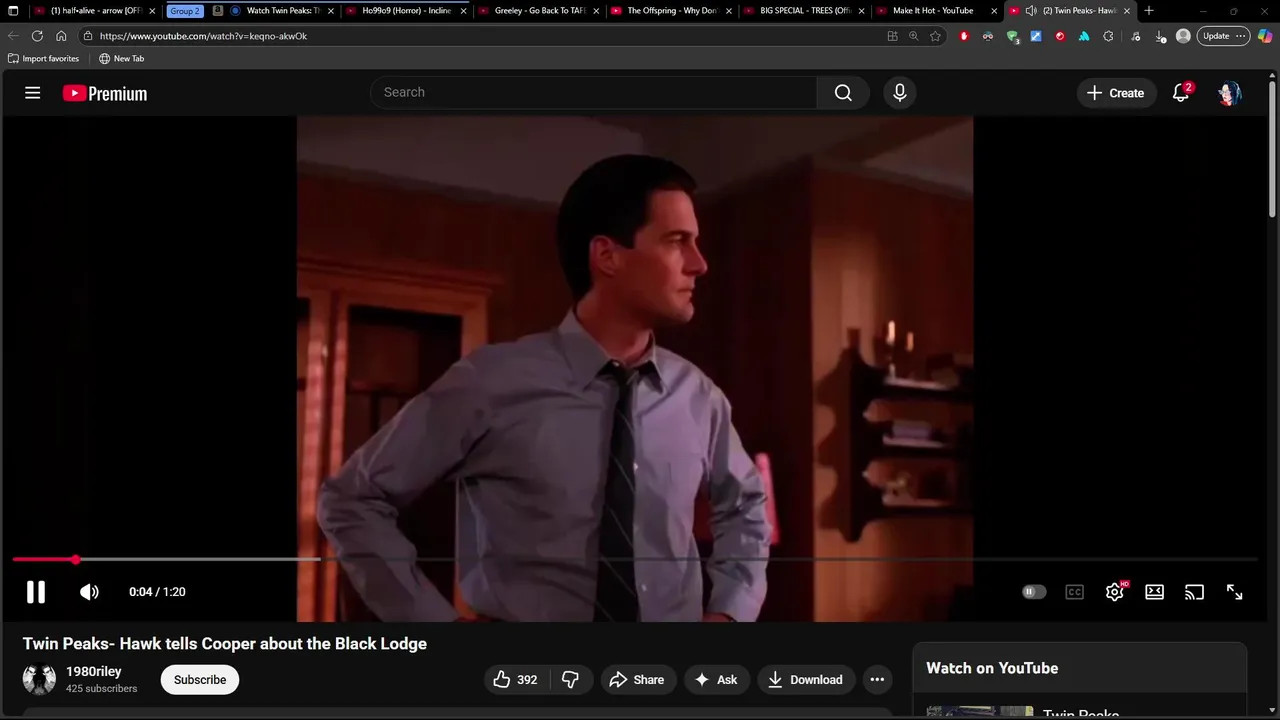1280x720 pixels.
Task: Exit full-window player view
Action: pos(1234,592)
